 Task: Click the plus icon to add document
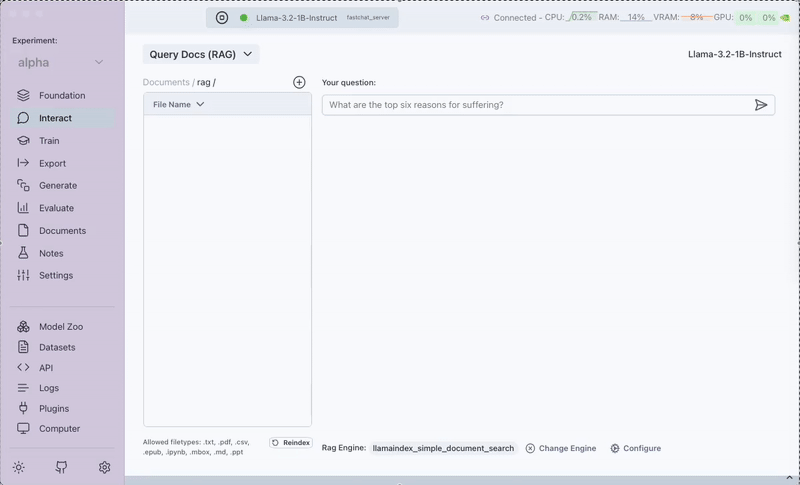tap(299, 82)
